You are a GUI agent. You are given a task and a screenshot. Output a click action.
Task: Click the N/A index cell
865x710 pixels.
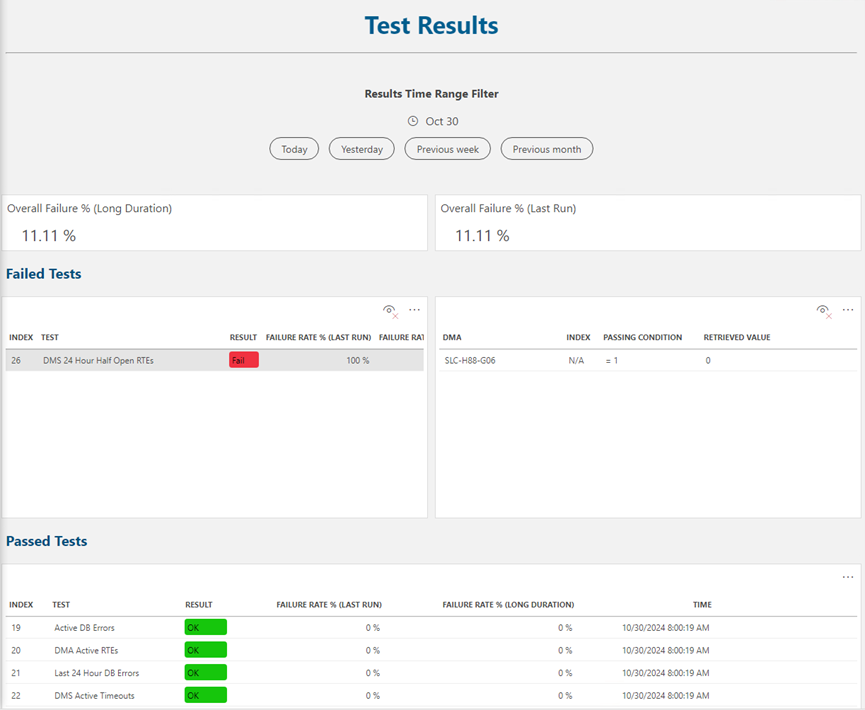click(576, 360)
